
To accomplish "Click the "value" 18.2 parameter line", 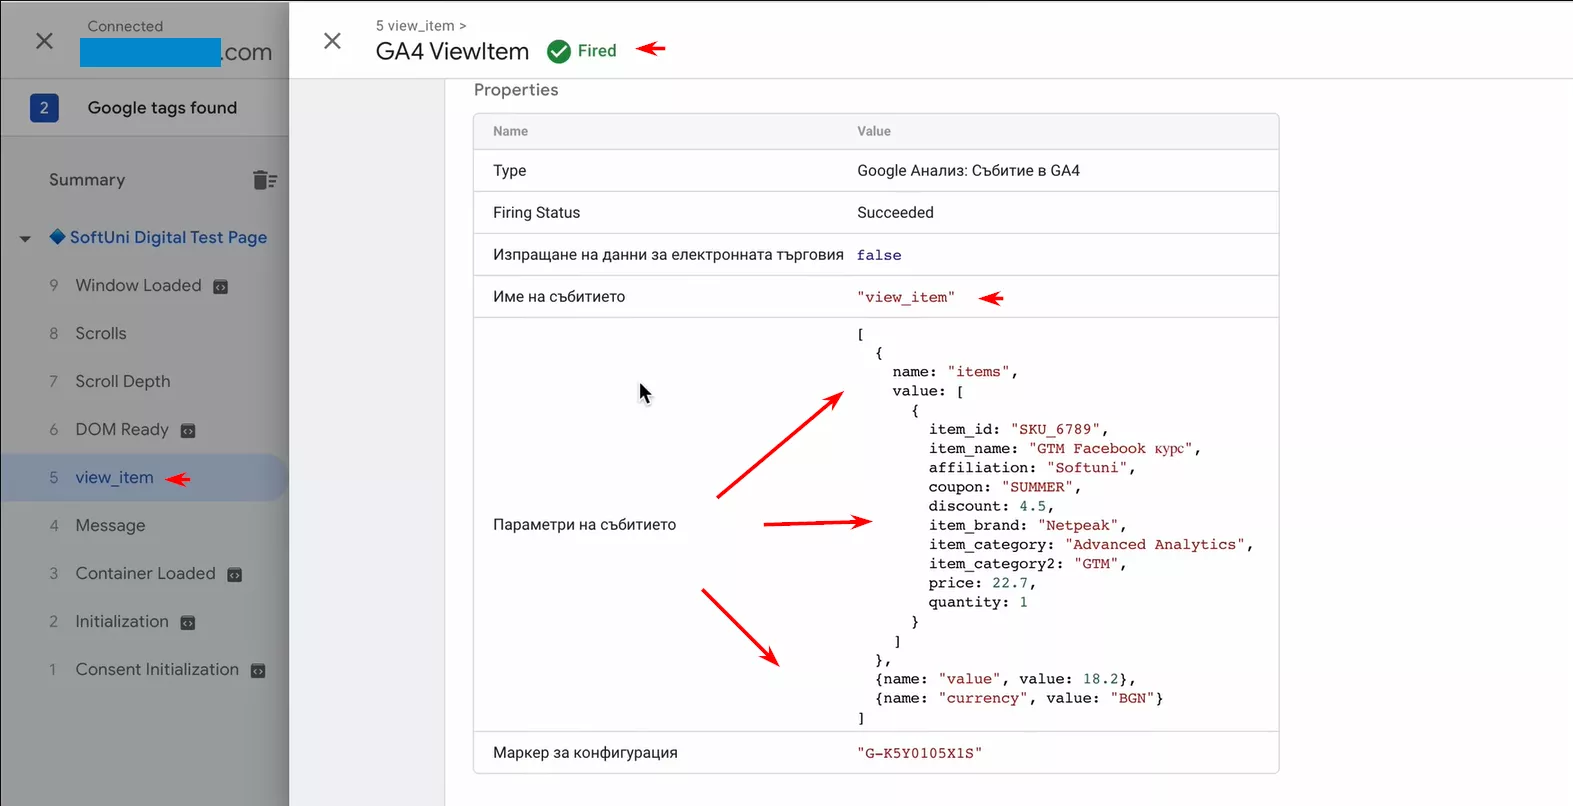I will (1005, 679).
